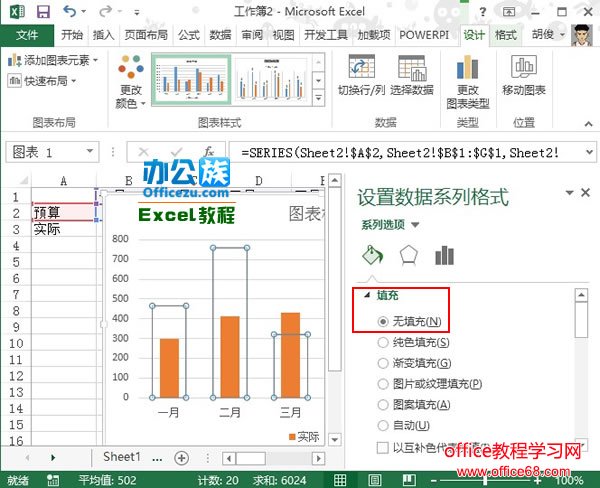The height and width of the screenshot is (488, 600).
Task: Switch to the Page Layout (页面布局) tab
Action: [x=146, y=35]
